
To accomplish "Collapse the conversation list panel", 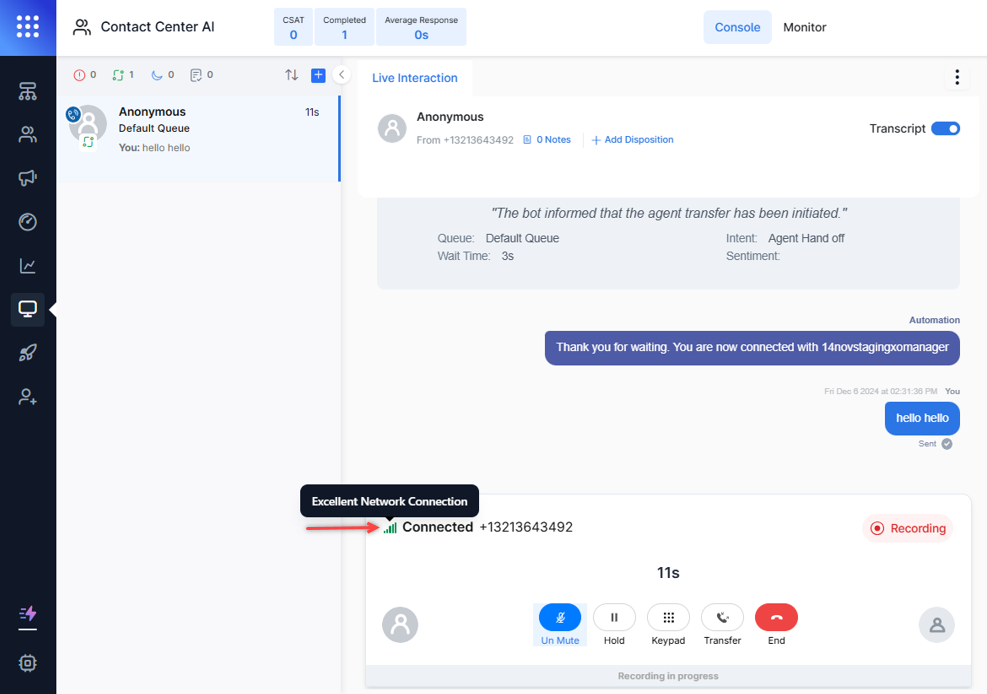I will click(342, 75).
